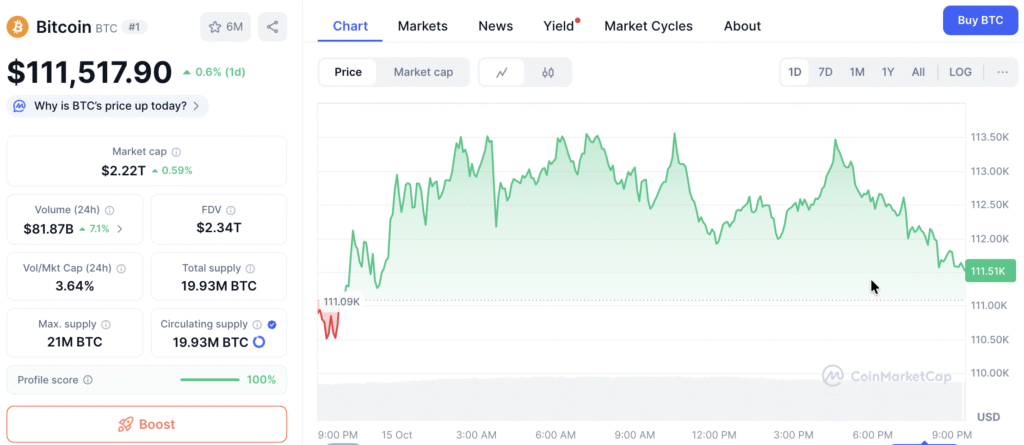Open the Market Cycles tab
The height and width of the screenshot is (445, 1024).
tap(648, 26)
